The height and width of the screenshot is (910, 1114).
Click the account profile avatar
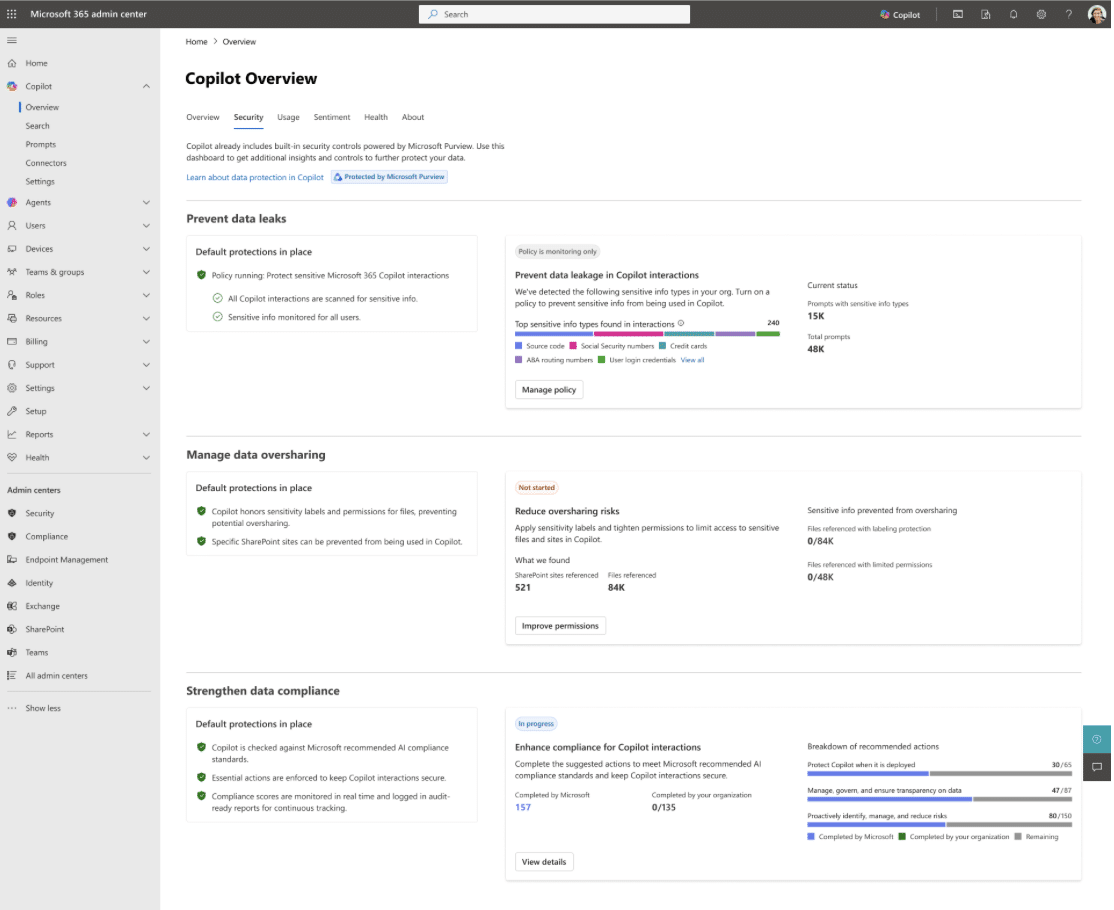click(1095, 14)
